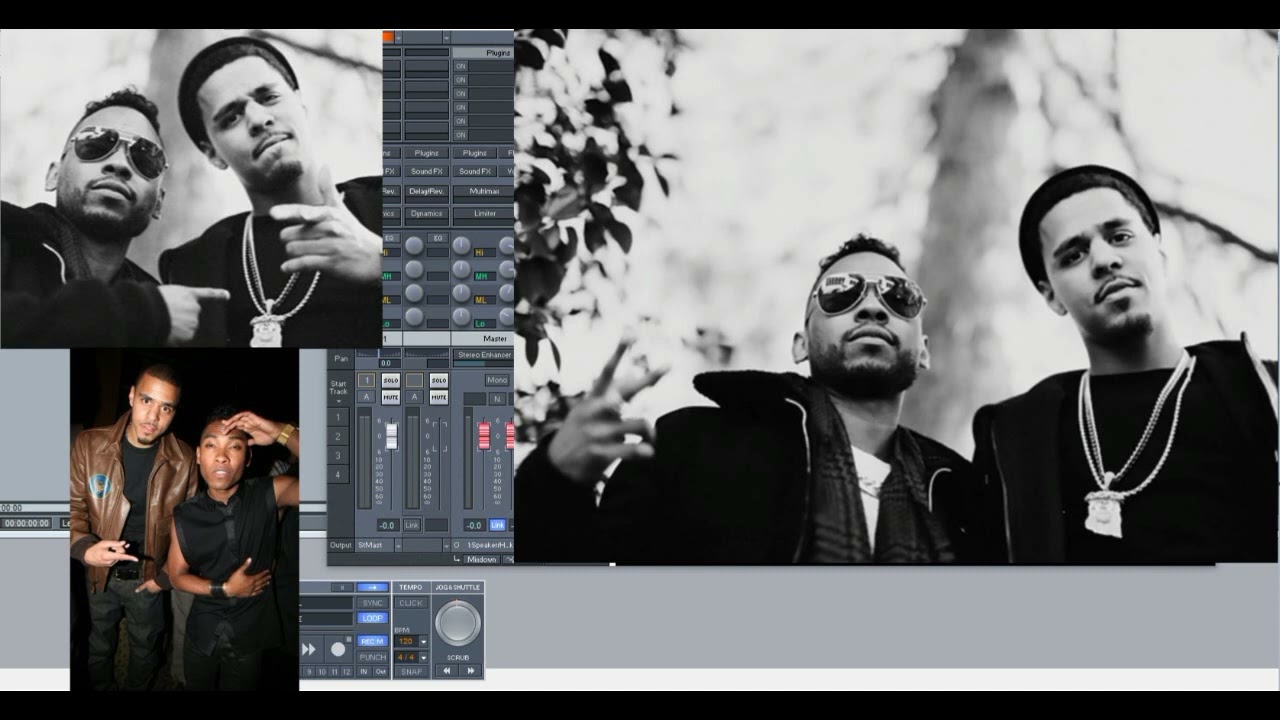This screenshot has width=1280, height=720.
Task: Select Start Track number 1
Action: (x=338, y=417)
